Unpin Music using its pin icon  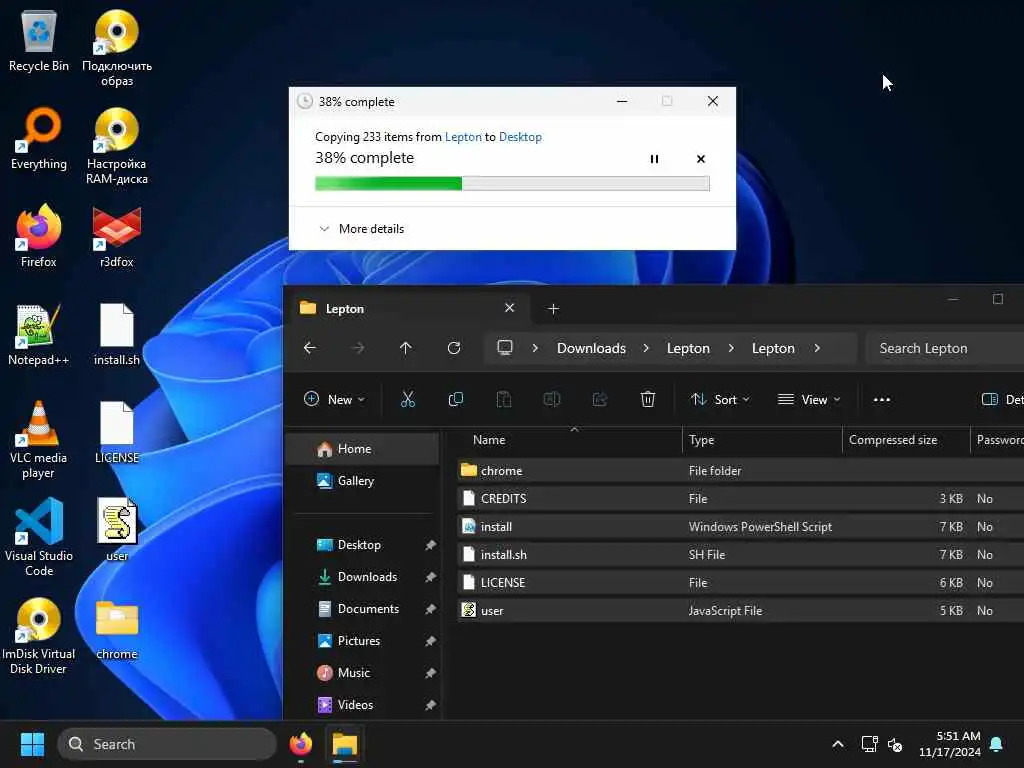click(430, 673)
